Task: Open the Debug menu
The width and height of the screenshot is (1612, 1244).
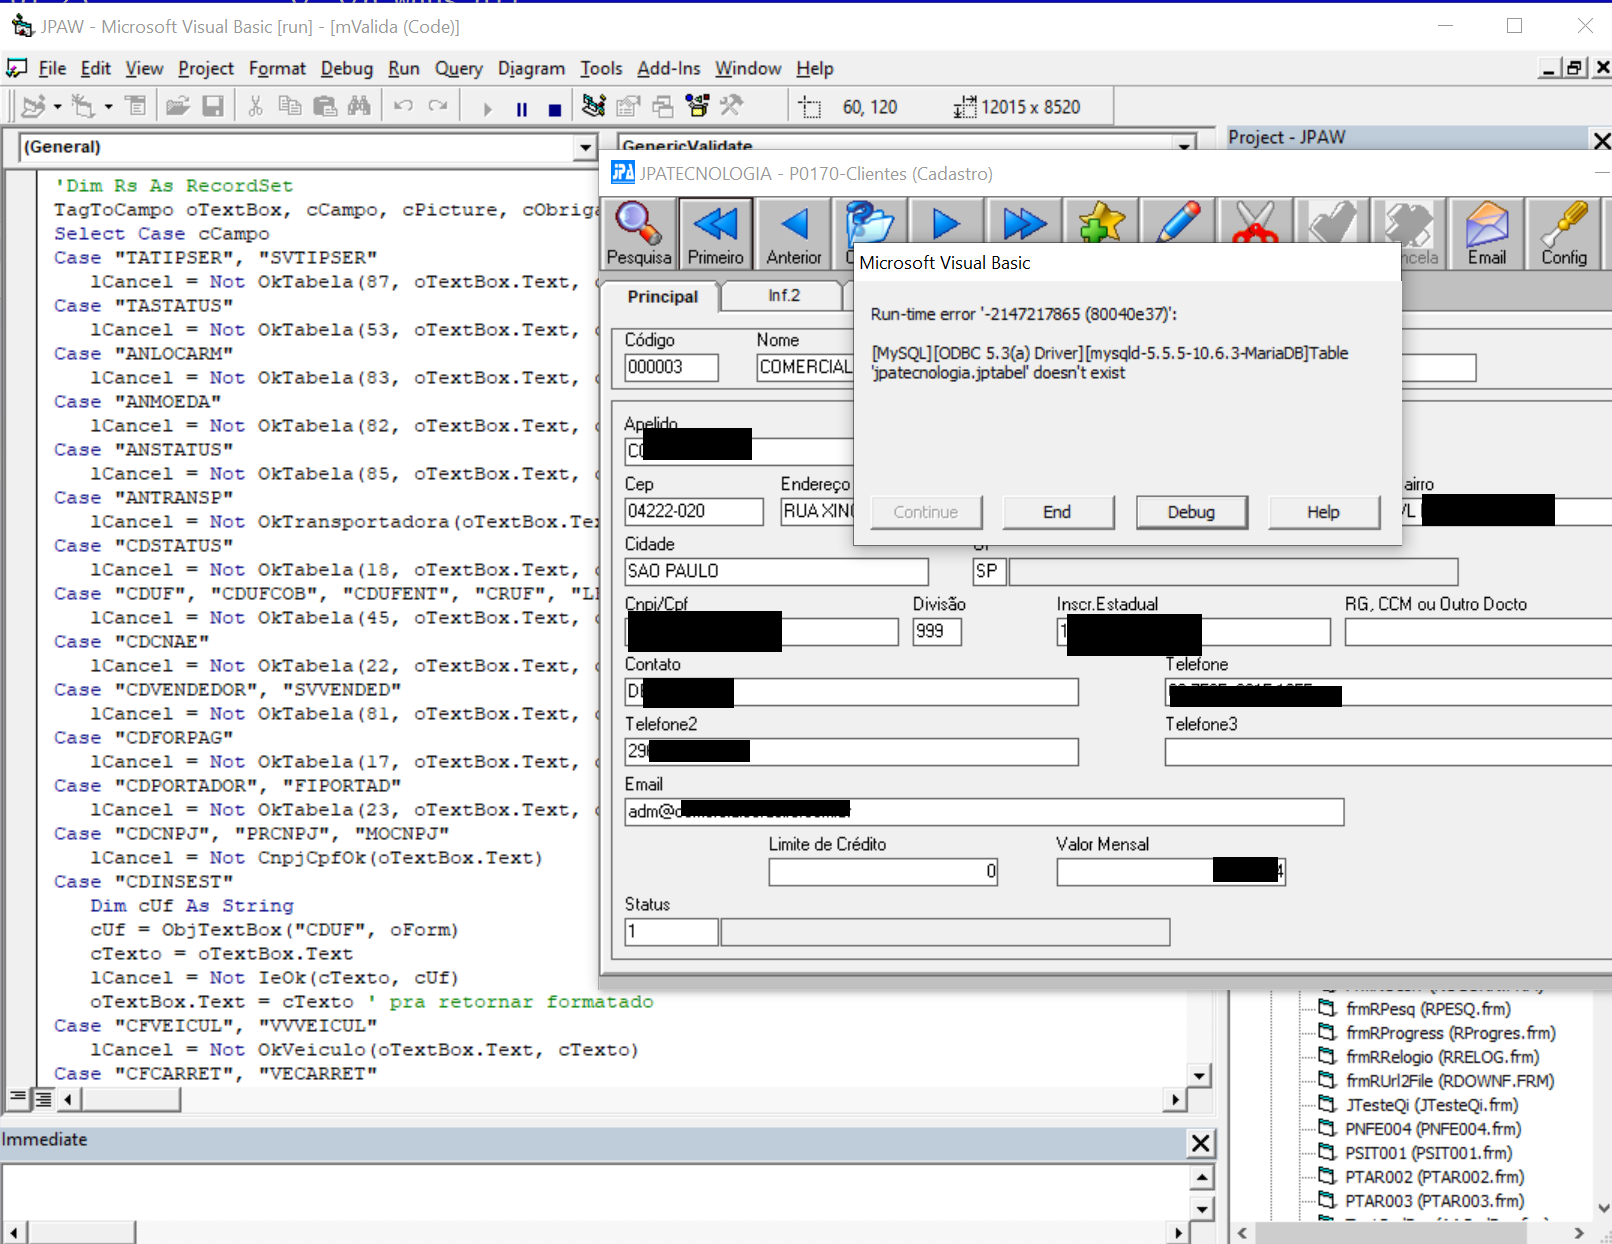Action: click(x=346, y=68)
